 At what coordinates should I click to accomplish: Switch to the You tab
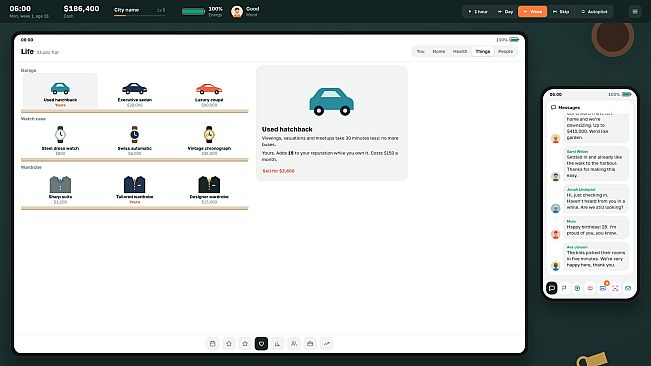pyautogui.click(x=421, y=51)
